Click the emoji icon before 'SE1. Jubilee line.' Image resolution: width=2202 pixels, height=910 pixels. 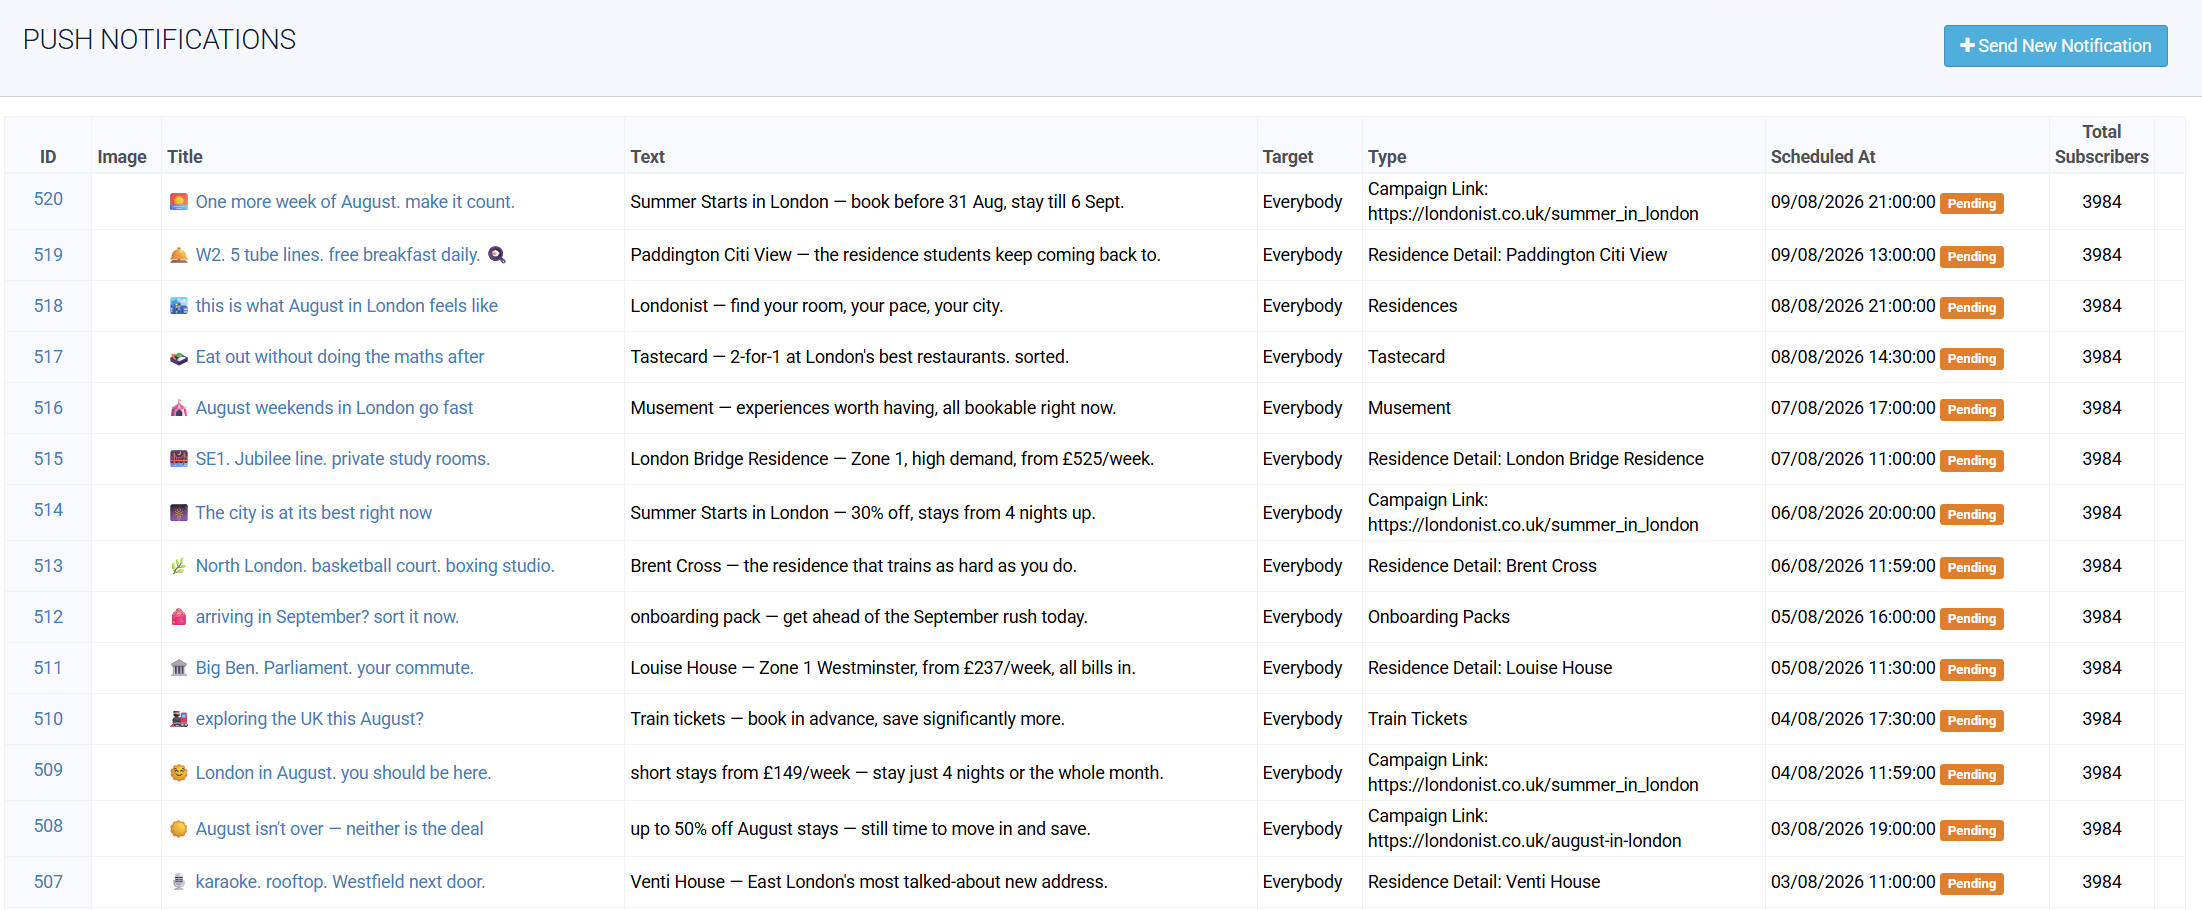coord(179,459)
